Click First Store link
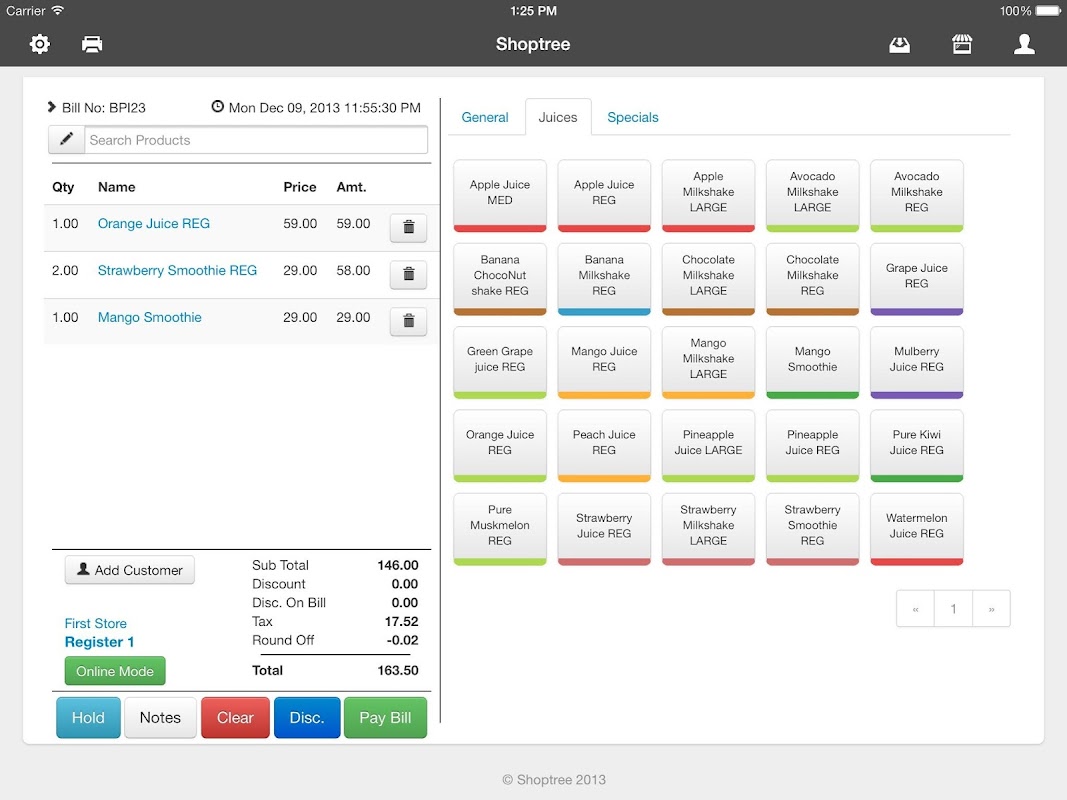 pyautogui.click(x=96, y=623)
